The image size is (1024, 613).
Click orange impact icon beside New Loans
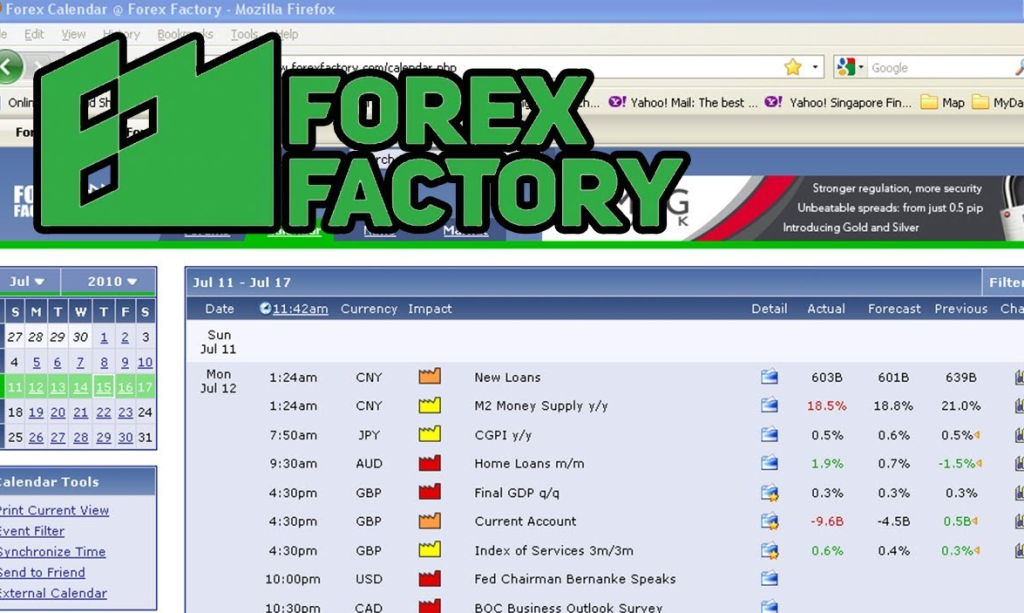click(430, 377)
